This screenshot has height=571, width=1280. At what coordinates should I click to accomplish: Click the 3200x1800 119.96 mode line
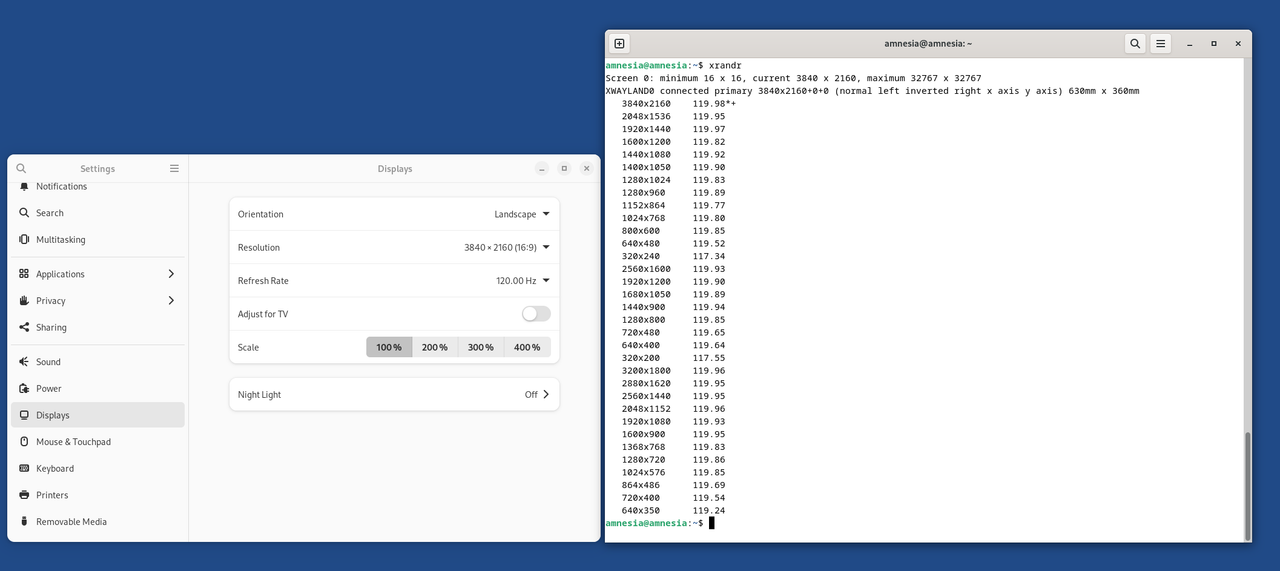point(673,371)
